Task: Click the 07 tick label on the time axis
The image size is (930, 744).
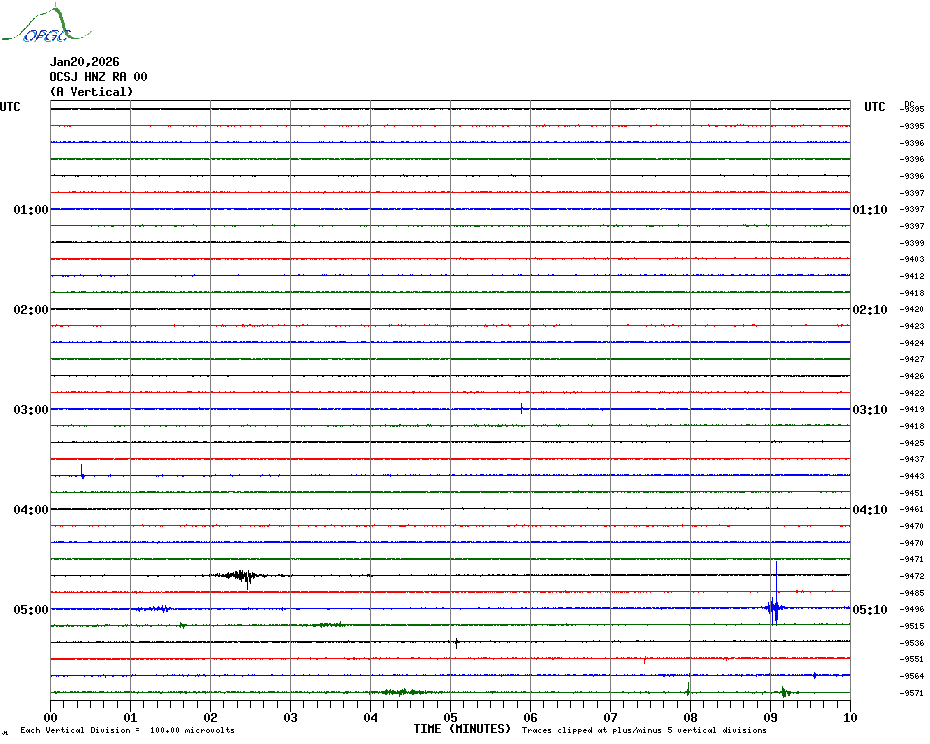Action: click(x=610, y=717)
